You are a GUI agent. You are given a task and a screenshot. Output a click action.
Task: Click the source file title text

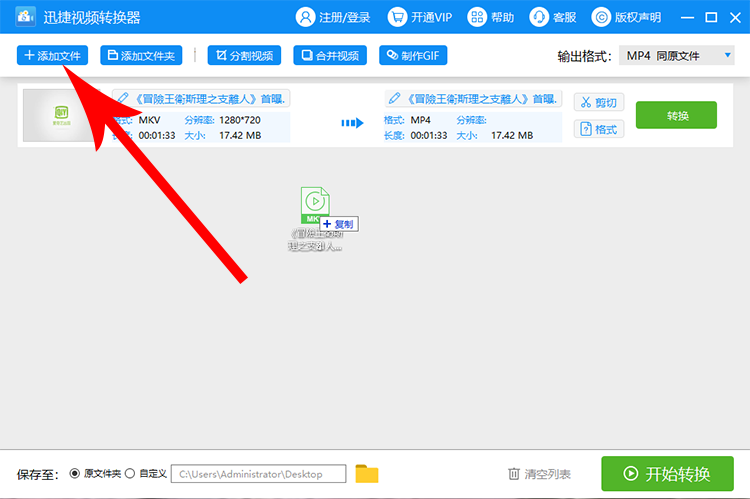(210, 99)
